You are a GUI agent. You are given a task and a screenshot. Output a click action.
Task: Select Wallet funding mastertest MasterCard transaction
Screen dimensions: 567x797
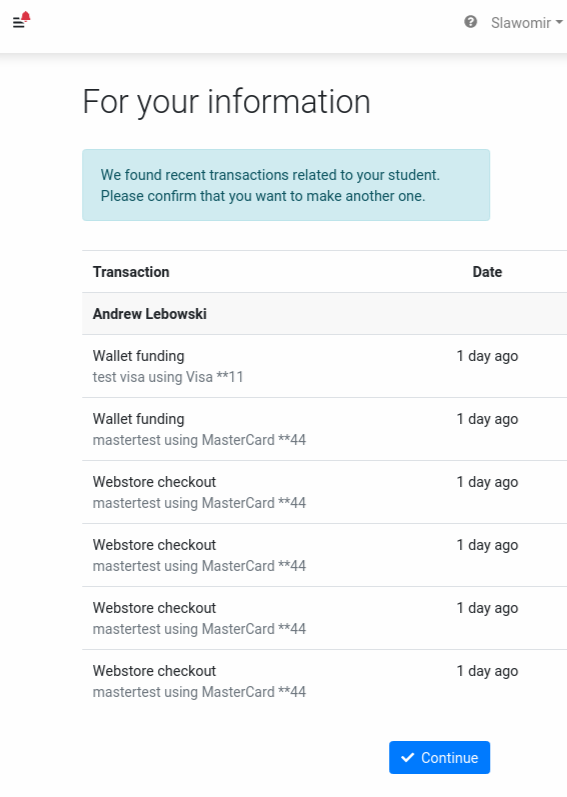(x=324, y=429)
